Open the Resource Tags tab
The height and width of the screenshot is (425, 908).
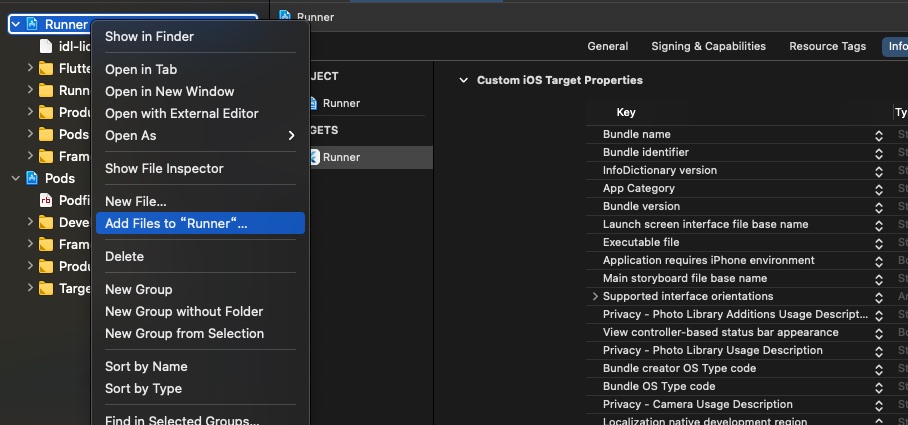[827, 46]
